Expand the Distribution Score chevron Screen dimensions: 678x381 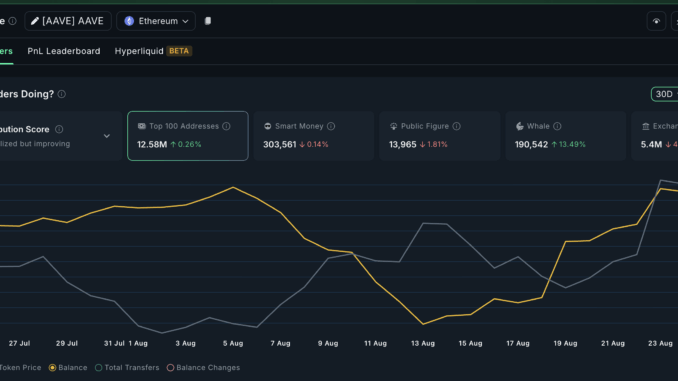point(106,136)
